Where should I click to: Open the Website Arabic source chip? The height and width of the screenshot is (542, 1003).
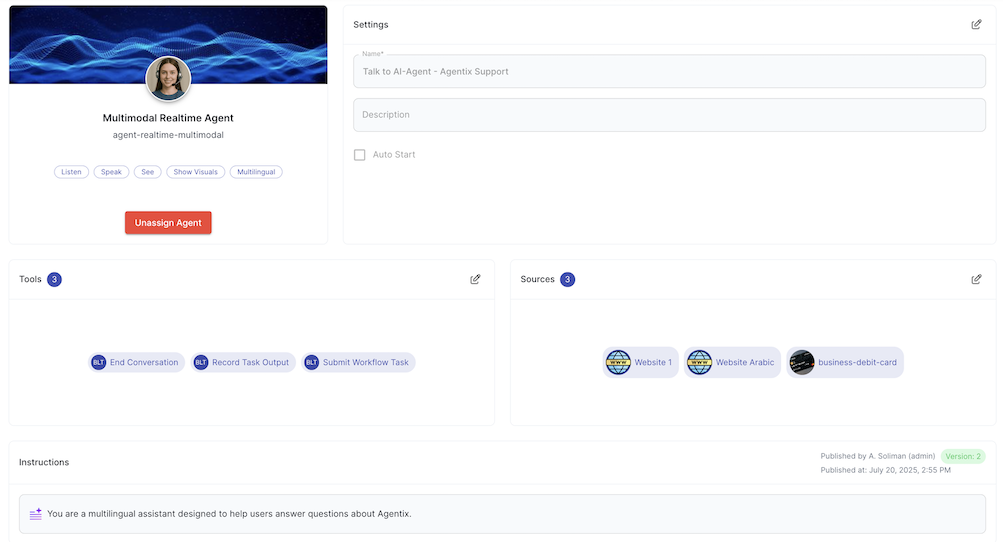click(732, 362)
